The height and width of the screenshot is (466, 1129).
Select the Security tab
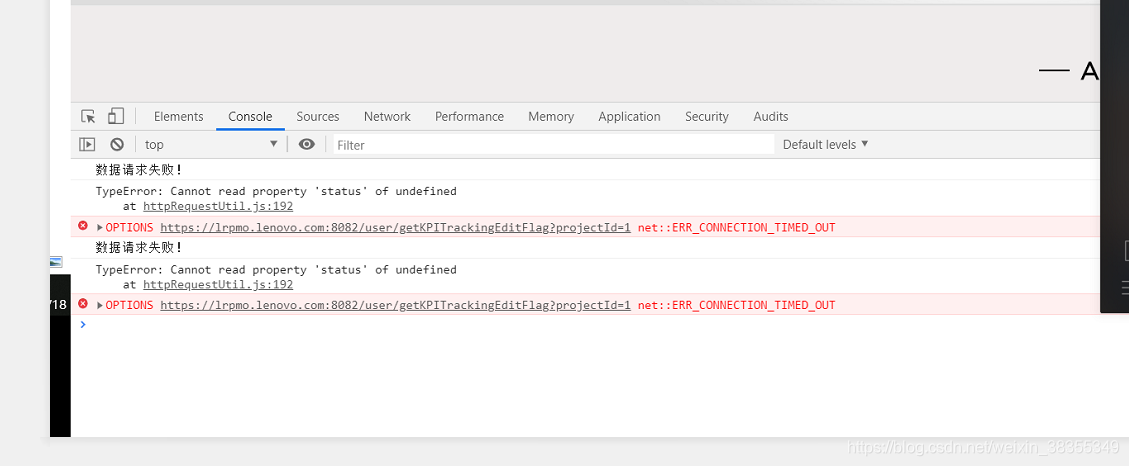tap(706, 117)
